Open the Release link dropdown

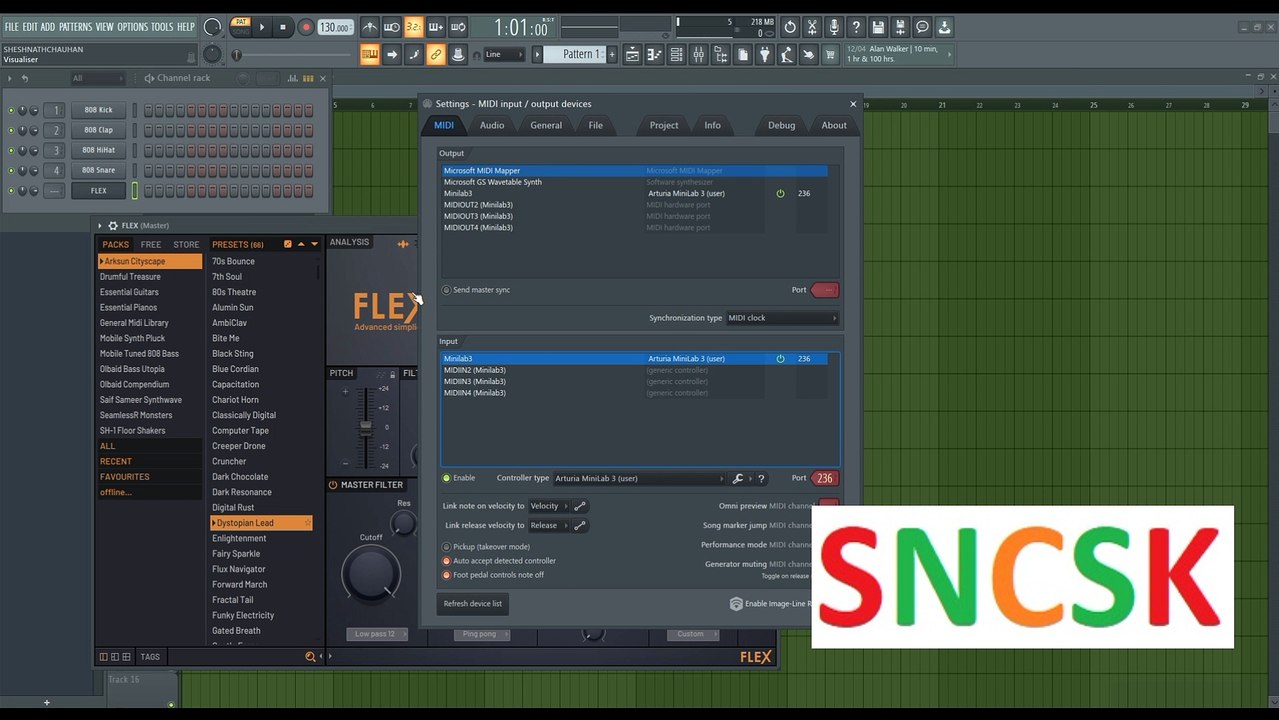548,525
